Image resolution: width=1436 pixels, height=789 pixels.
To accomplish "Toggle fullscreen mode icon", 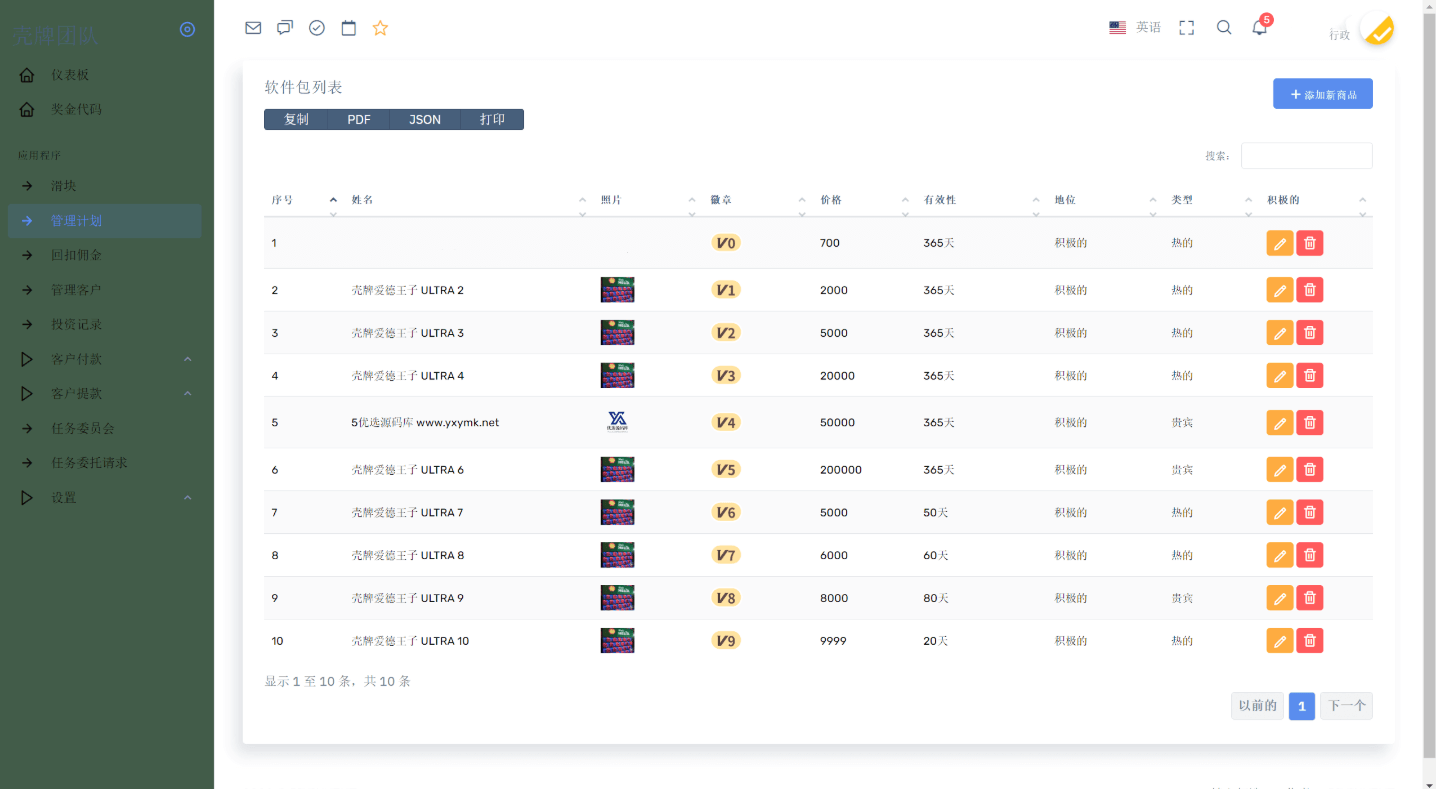I will tap(1187, 28).
